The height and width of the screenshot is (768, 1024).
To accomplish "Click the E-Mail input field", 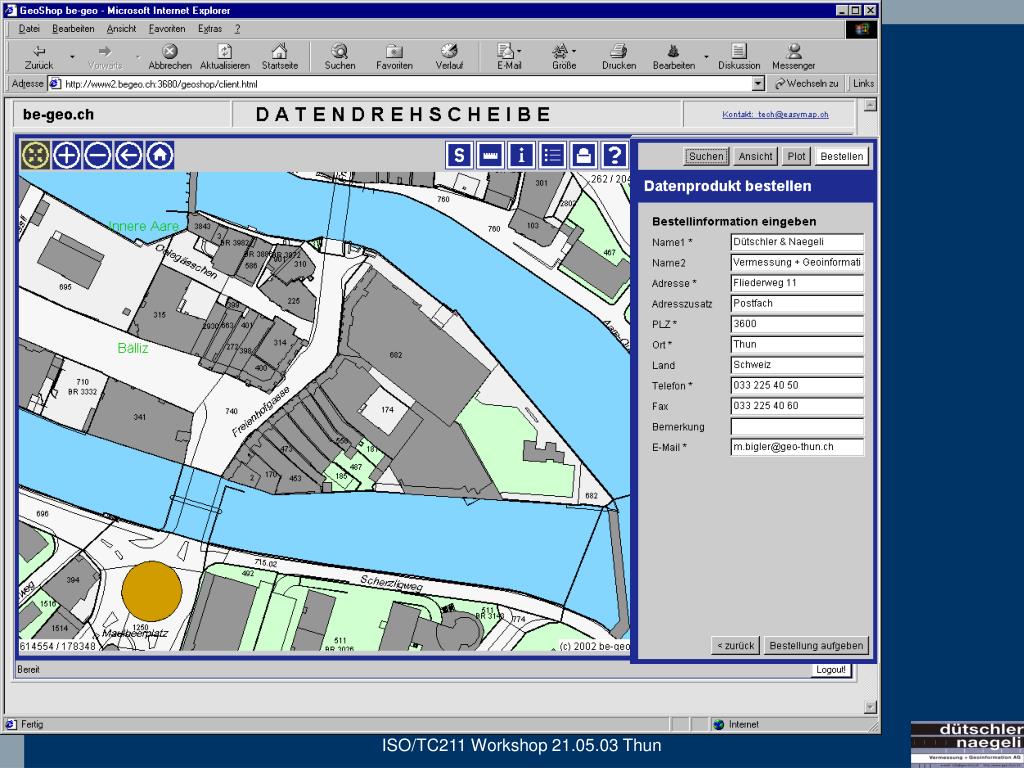I will click(x=797, y=447).
